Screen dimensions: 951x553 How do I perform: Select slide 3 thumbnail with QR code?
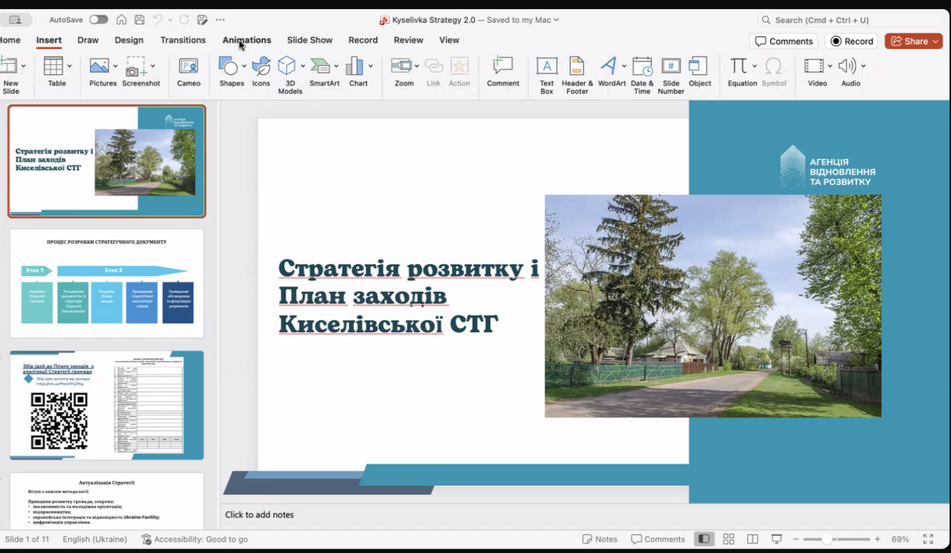(x=107, y=405)
